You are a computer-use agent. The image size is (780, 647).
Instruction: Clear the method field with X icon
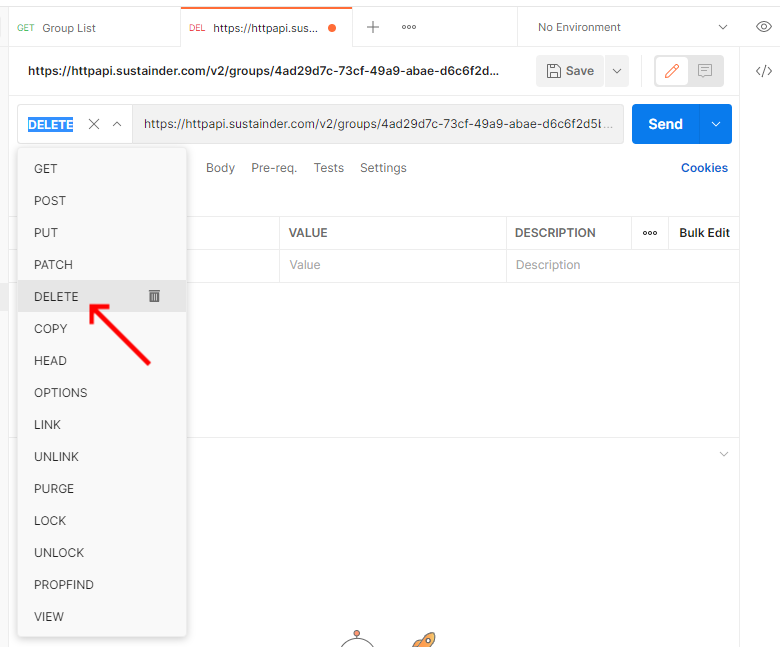94,124
